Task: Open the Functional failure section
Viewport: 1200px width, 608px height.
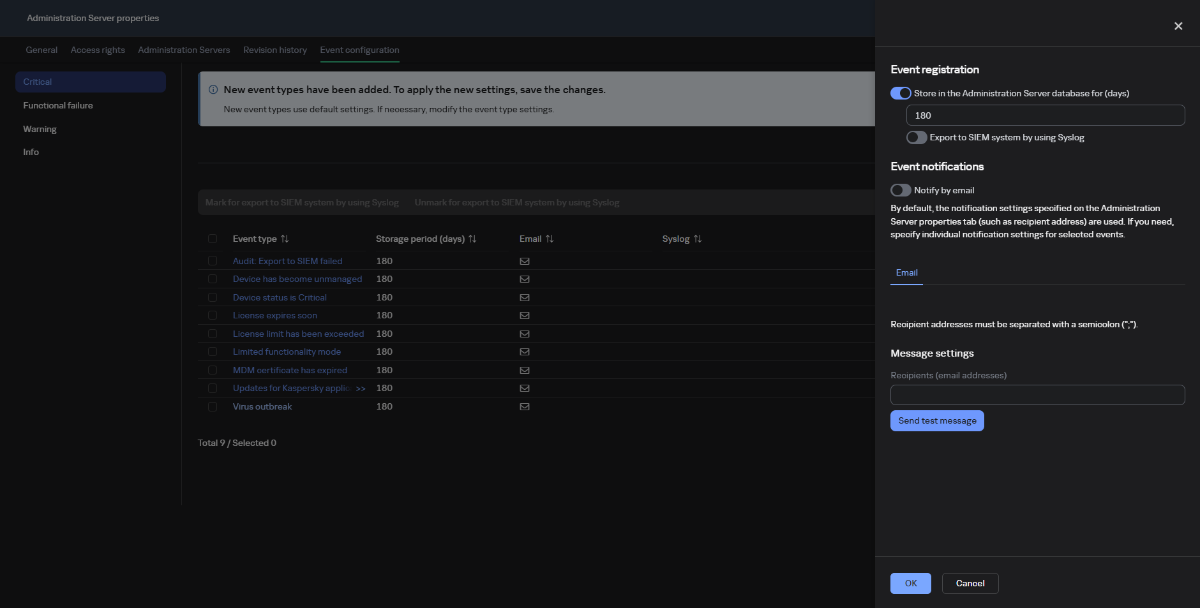Action: pos(58,105)
